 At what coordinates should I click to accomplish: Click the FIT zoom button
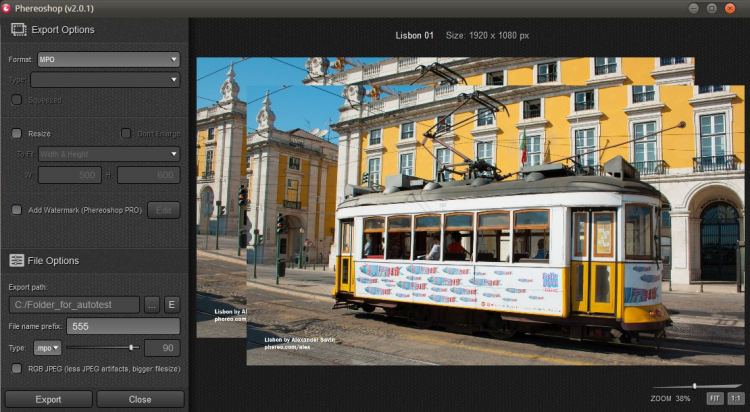pos(715,398)
